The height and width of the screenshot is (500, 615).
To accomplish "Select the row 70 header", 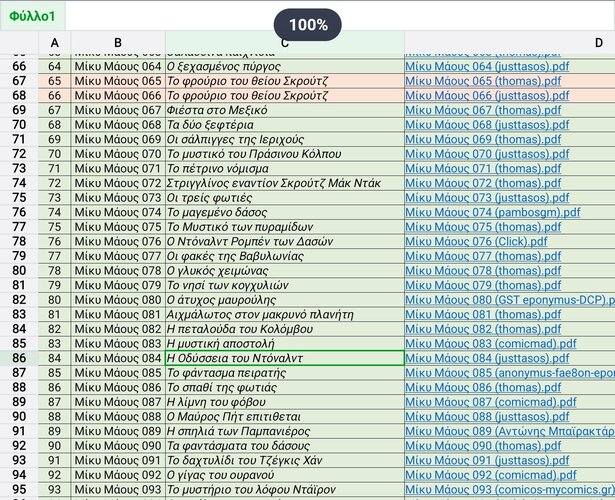I will [19, 125].
